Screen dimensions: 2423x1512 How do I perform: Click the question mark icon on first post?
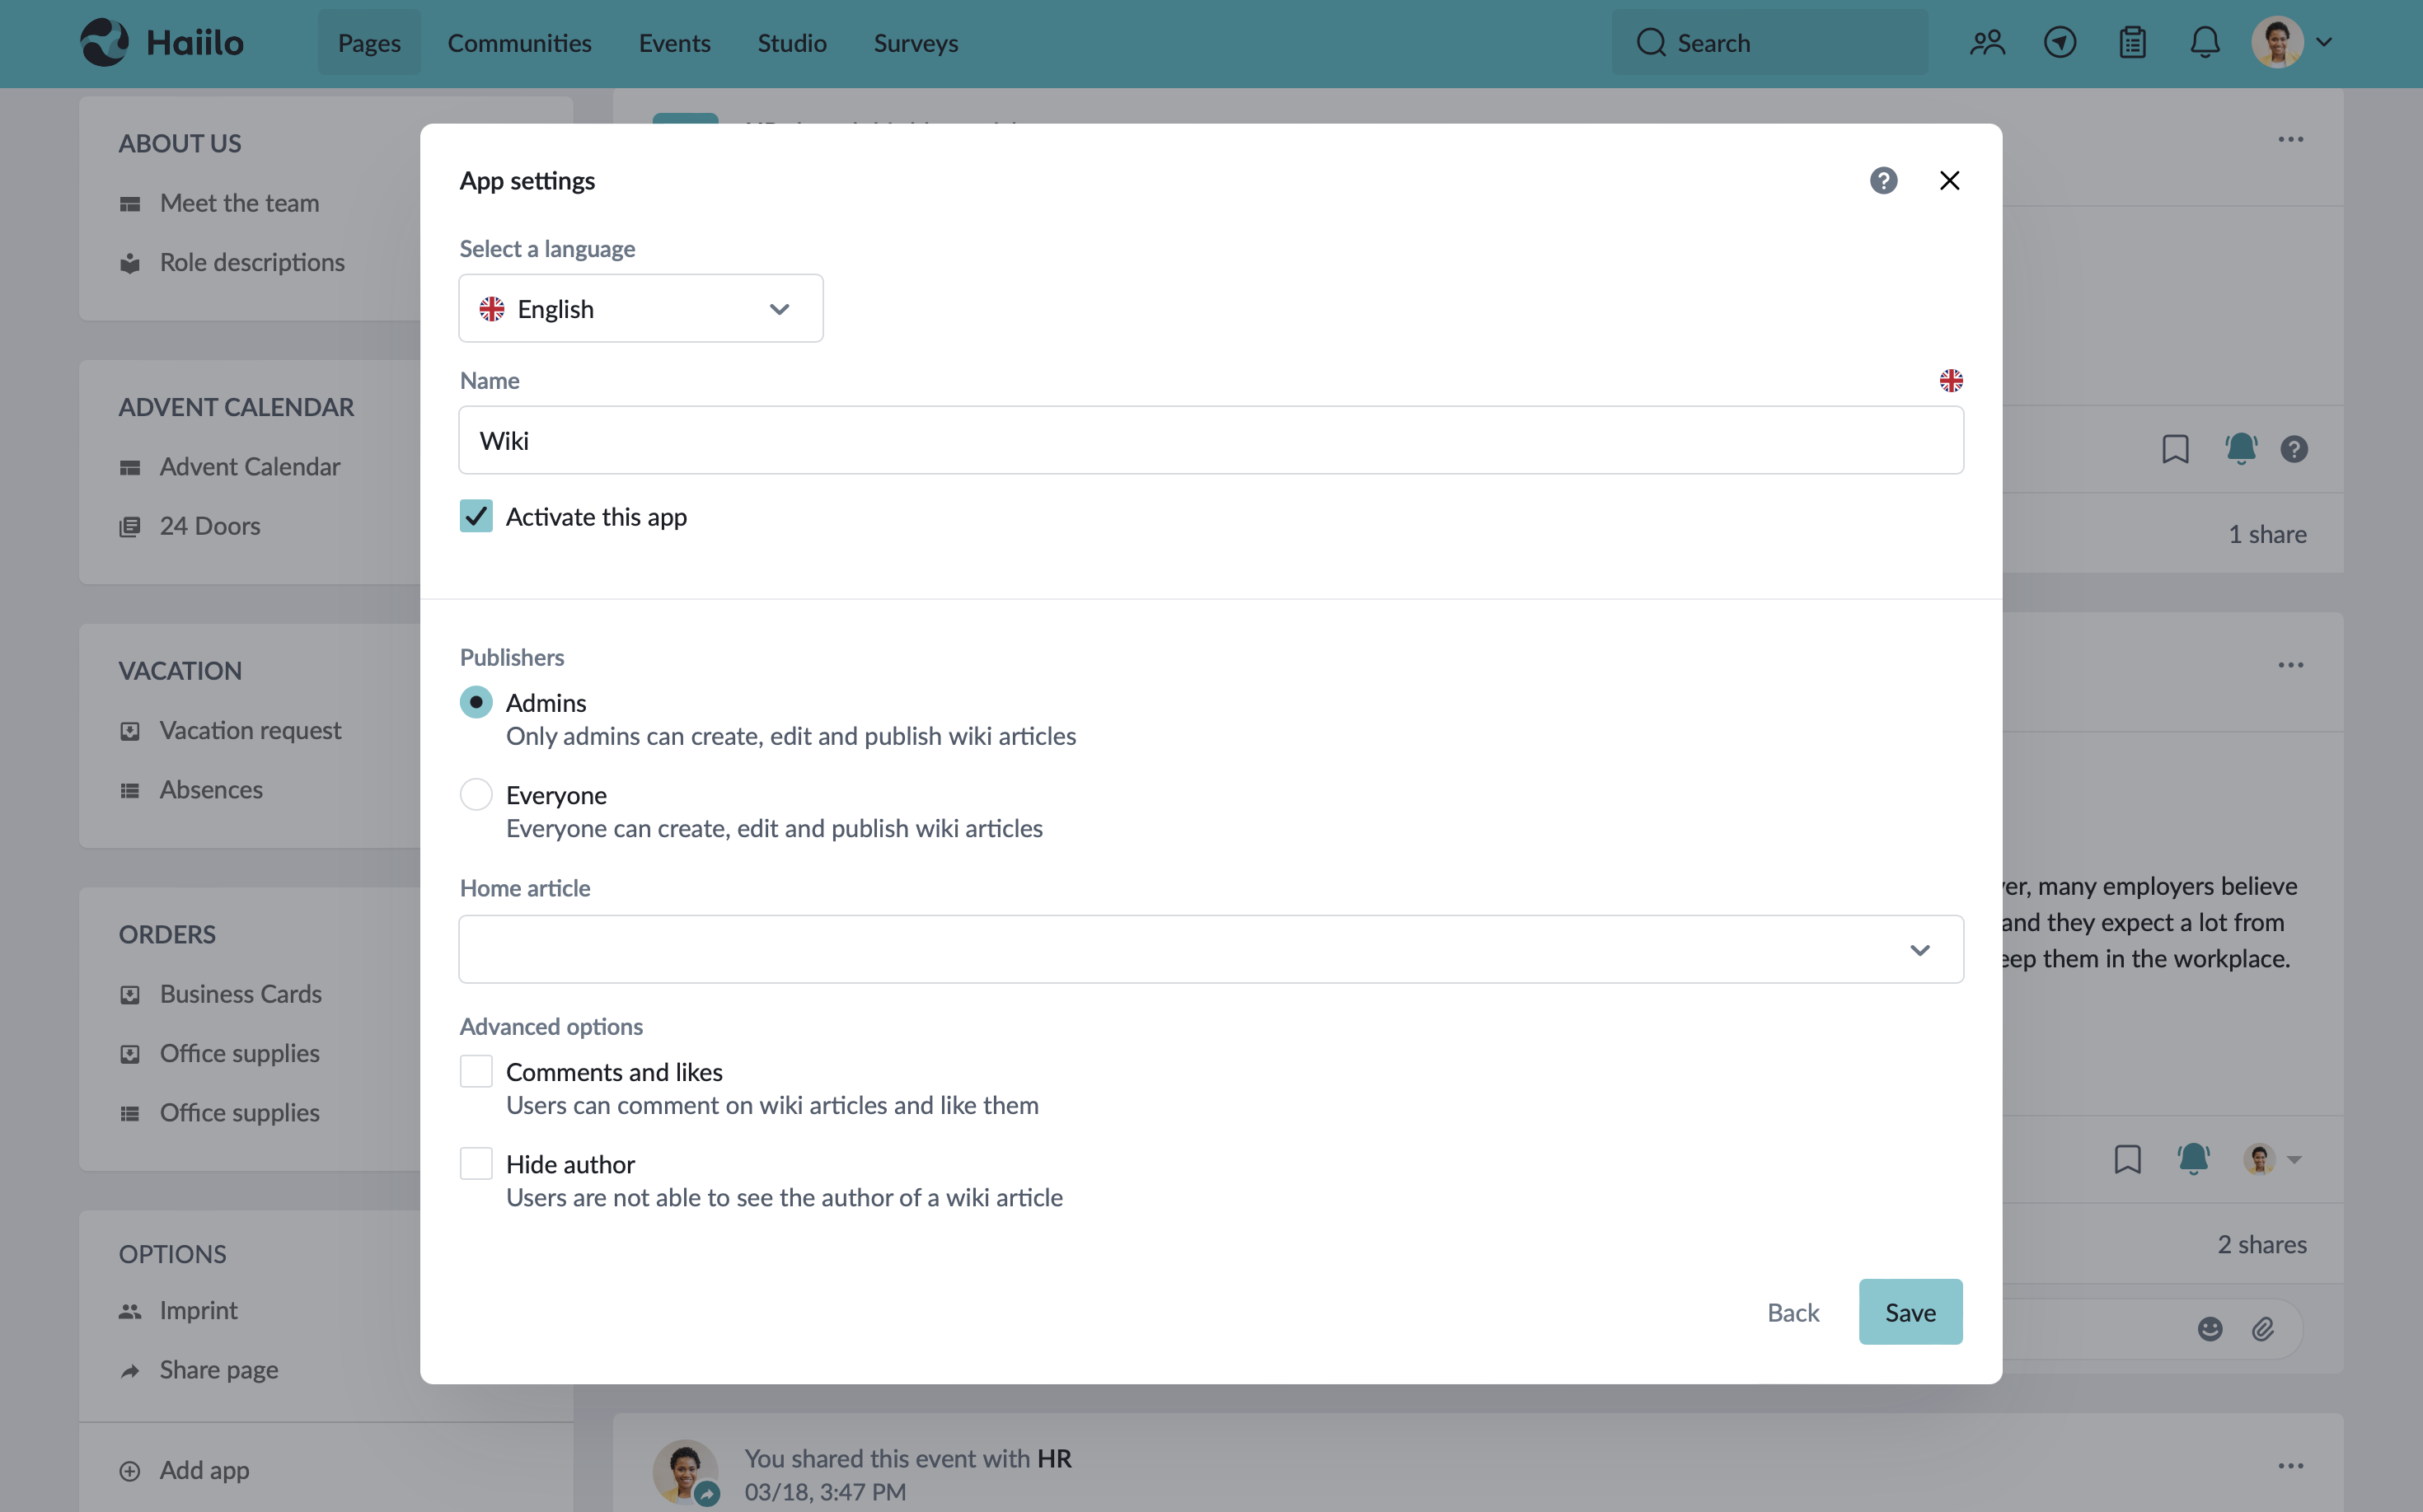point(2293,449)
